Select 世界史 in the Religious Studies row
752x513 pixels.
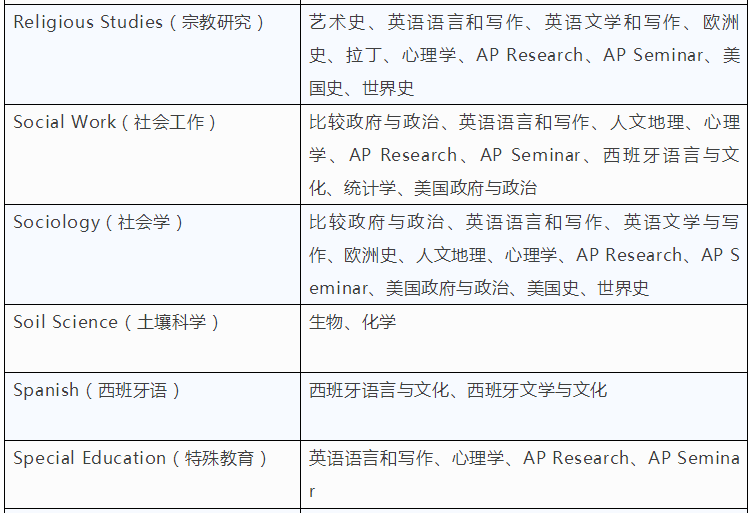point(388,88)
